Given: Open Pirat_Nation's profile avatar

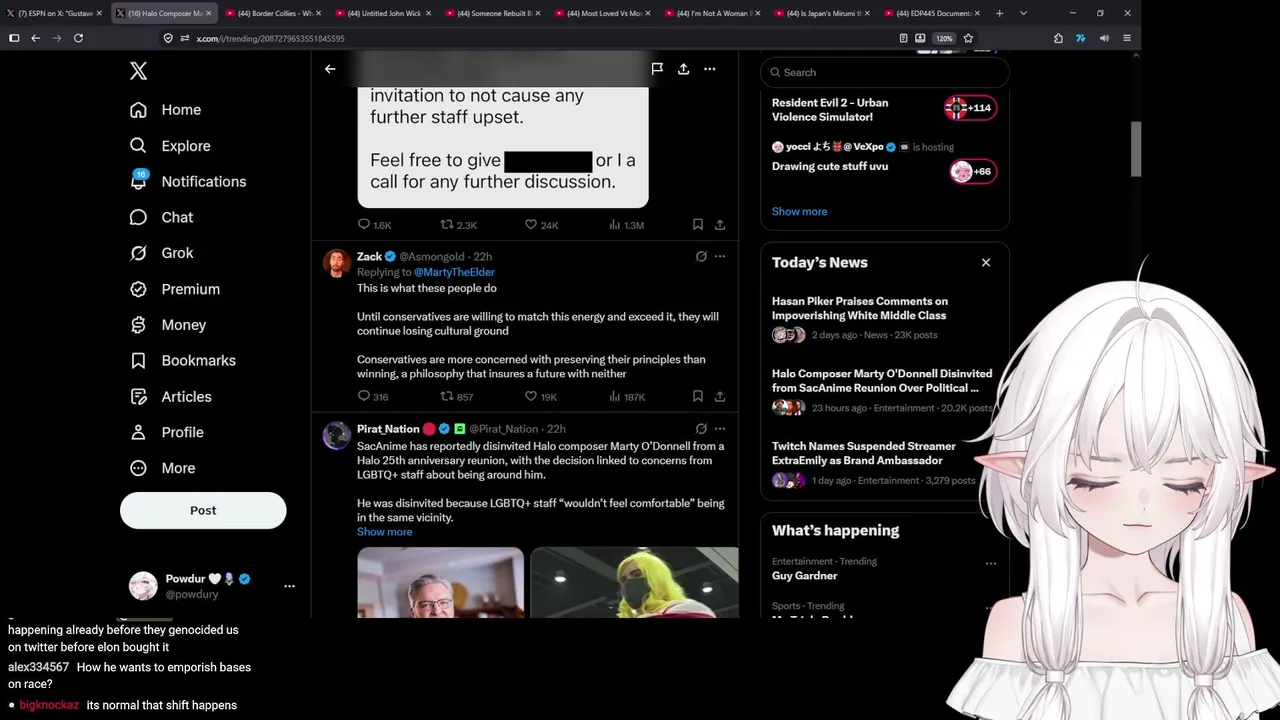Looking at the screenshot, I should [x=336, y=435].
